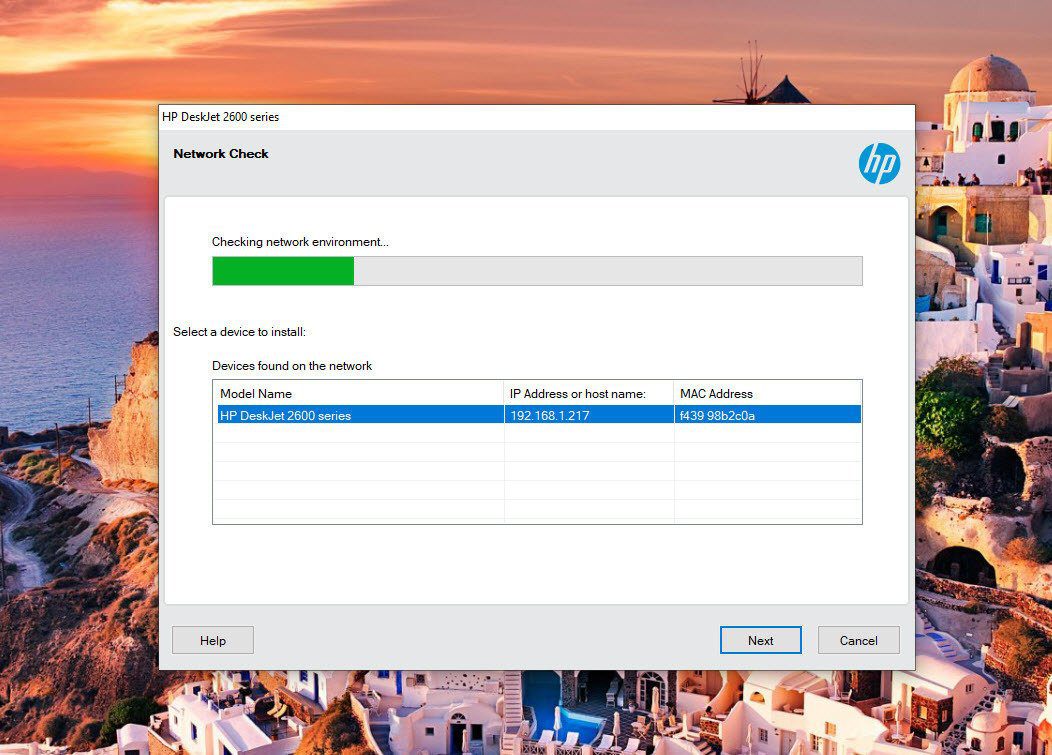Click the Network Check heading
This screenshot has height=755, width=1052.
221,154
